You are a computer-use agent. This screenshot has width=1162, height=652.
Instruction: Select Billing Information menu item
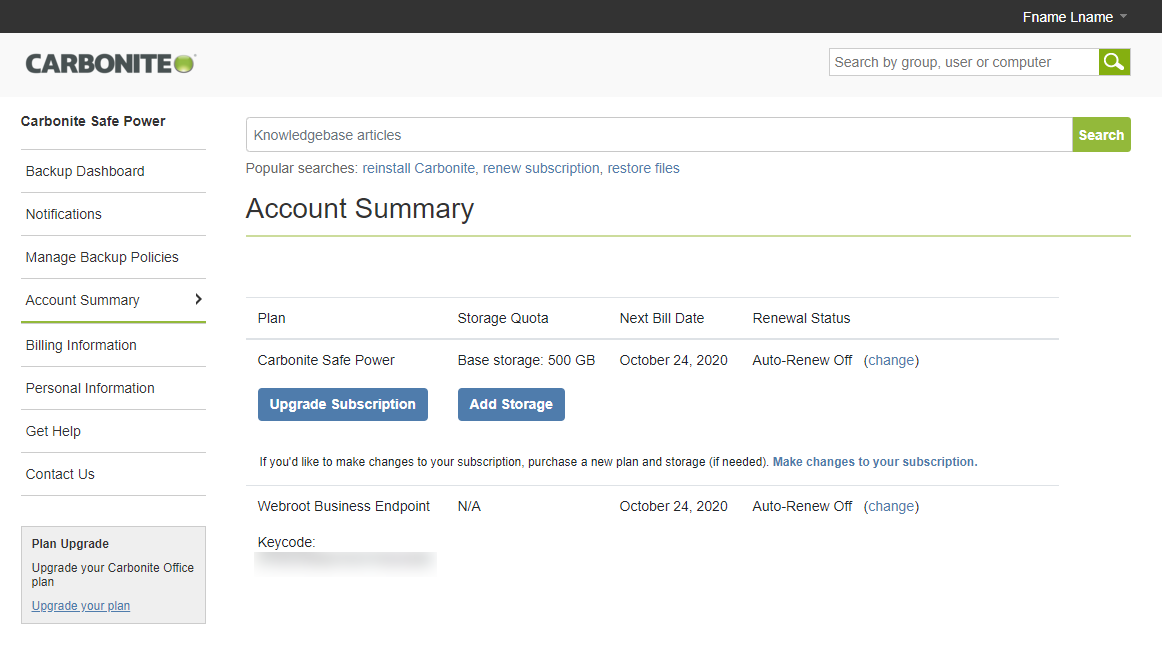[x=81, y=345]
